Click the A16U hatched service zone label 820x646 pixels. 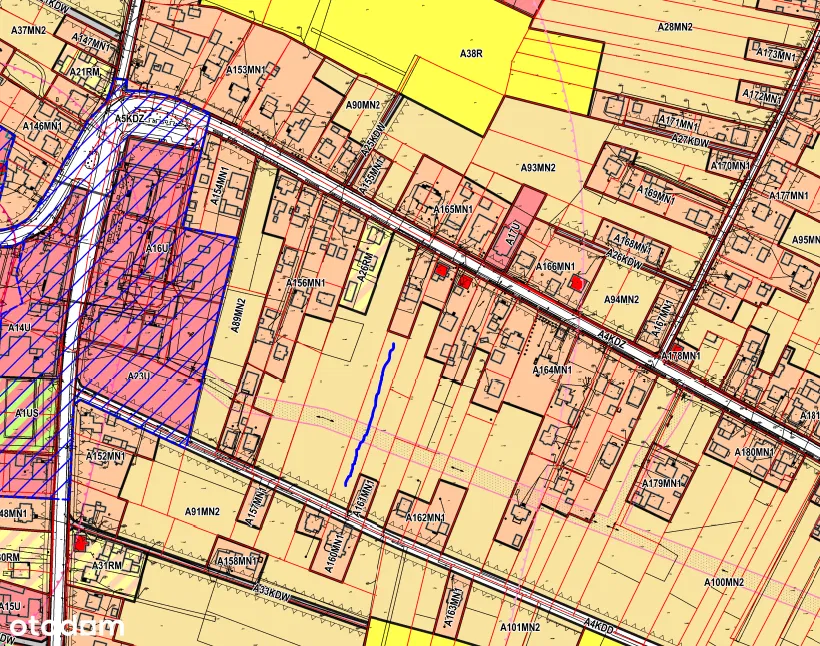pyautogui.click(x=159, y=248)
